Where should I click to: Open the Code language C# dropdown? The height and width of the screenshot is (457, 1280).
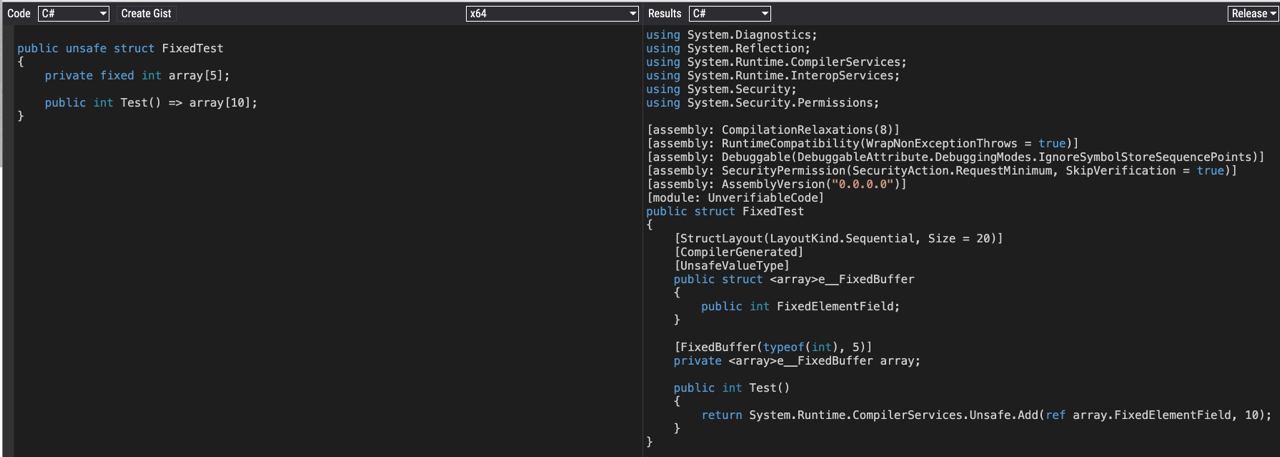coord(73,14)
